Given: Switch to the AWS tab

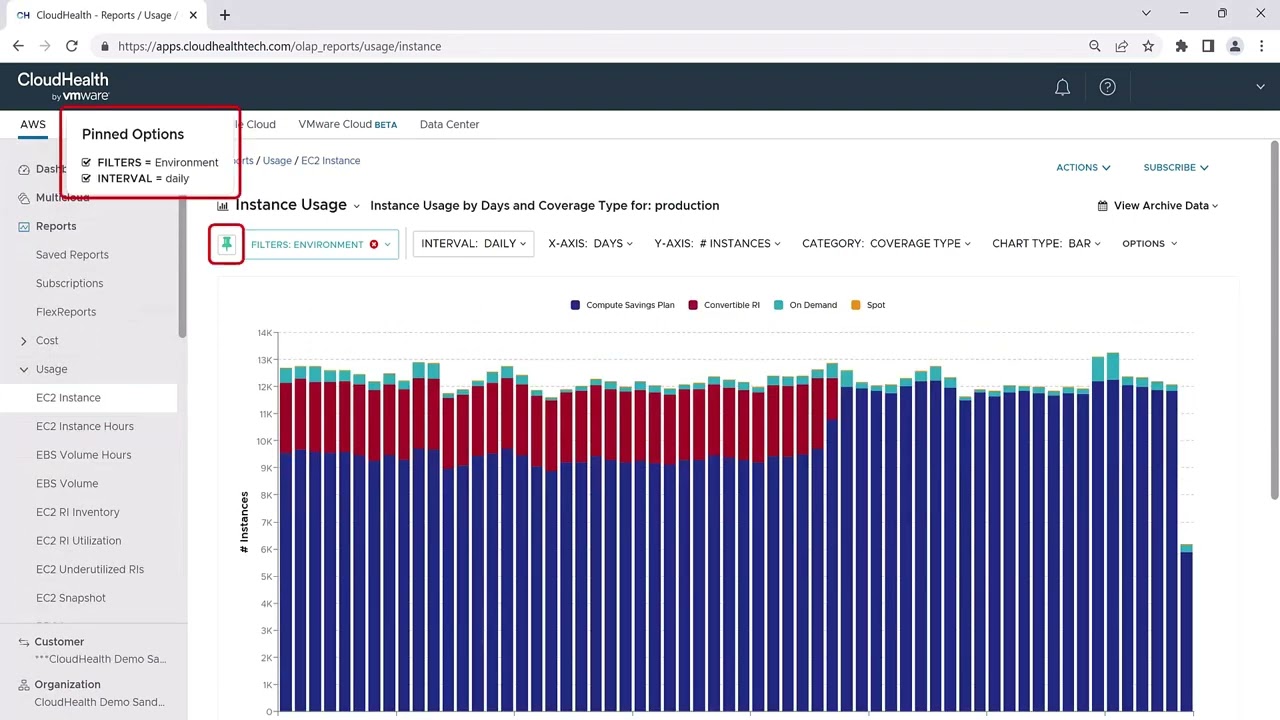Looking at the screenshot, I should (x=33, y=125).
